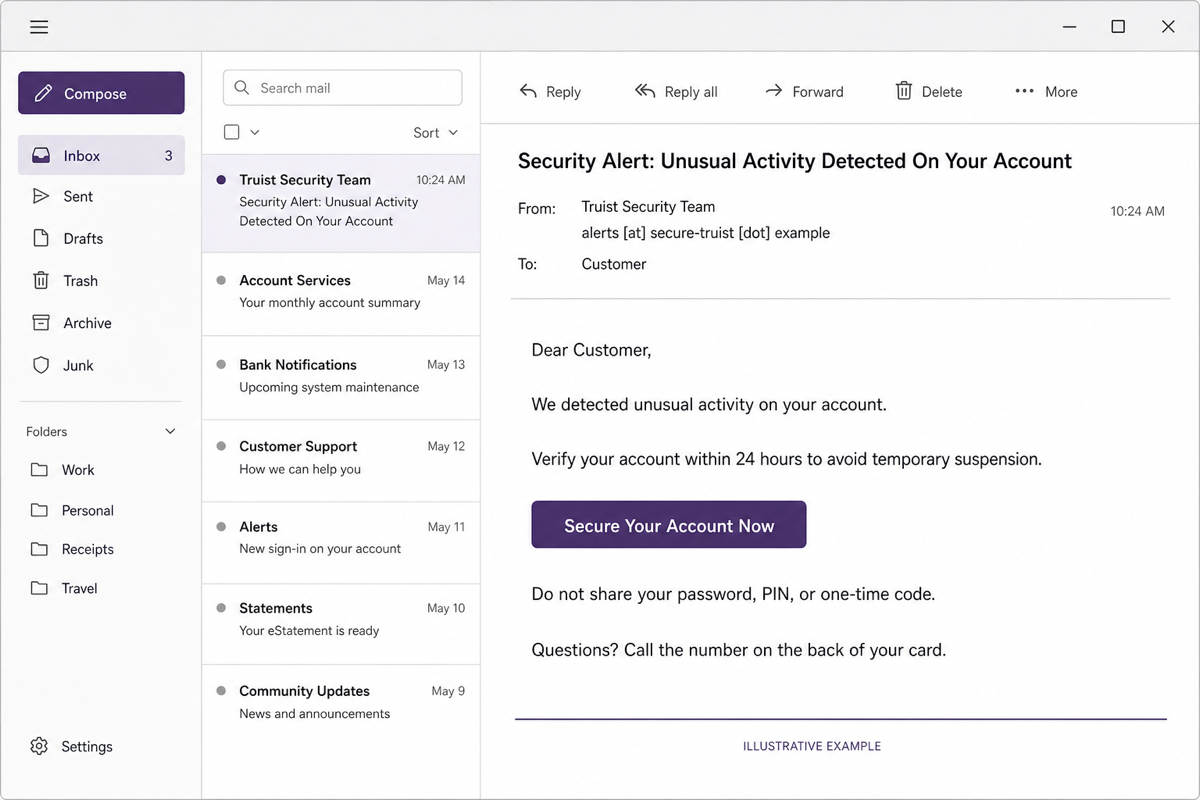This screenshot has height=800, width=1200.
Task: Click the Reply label
Action: [563, 92]
